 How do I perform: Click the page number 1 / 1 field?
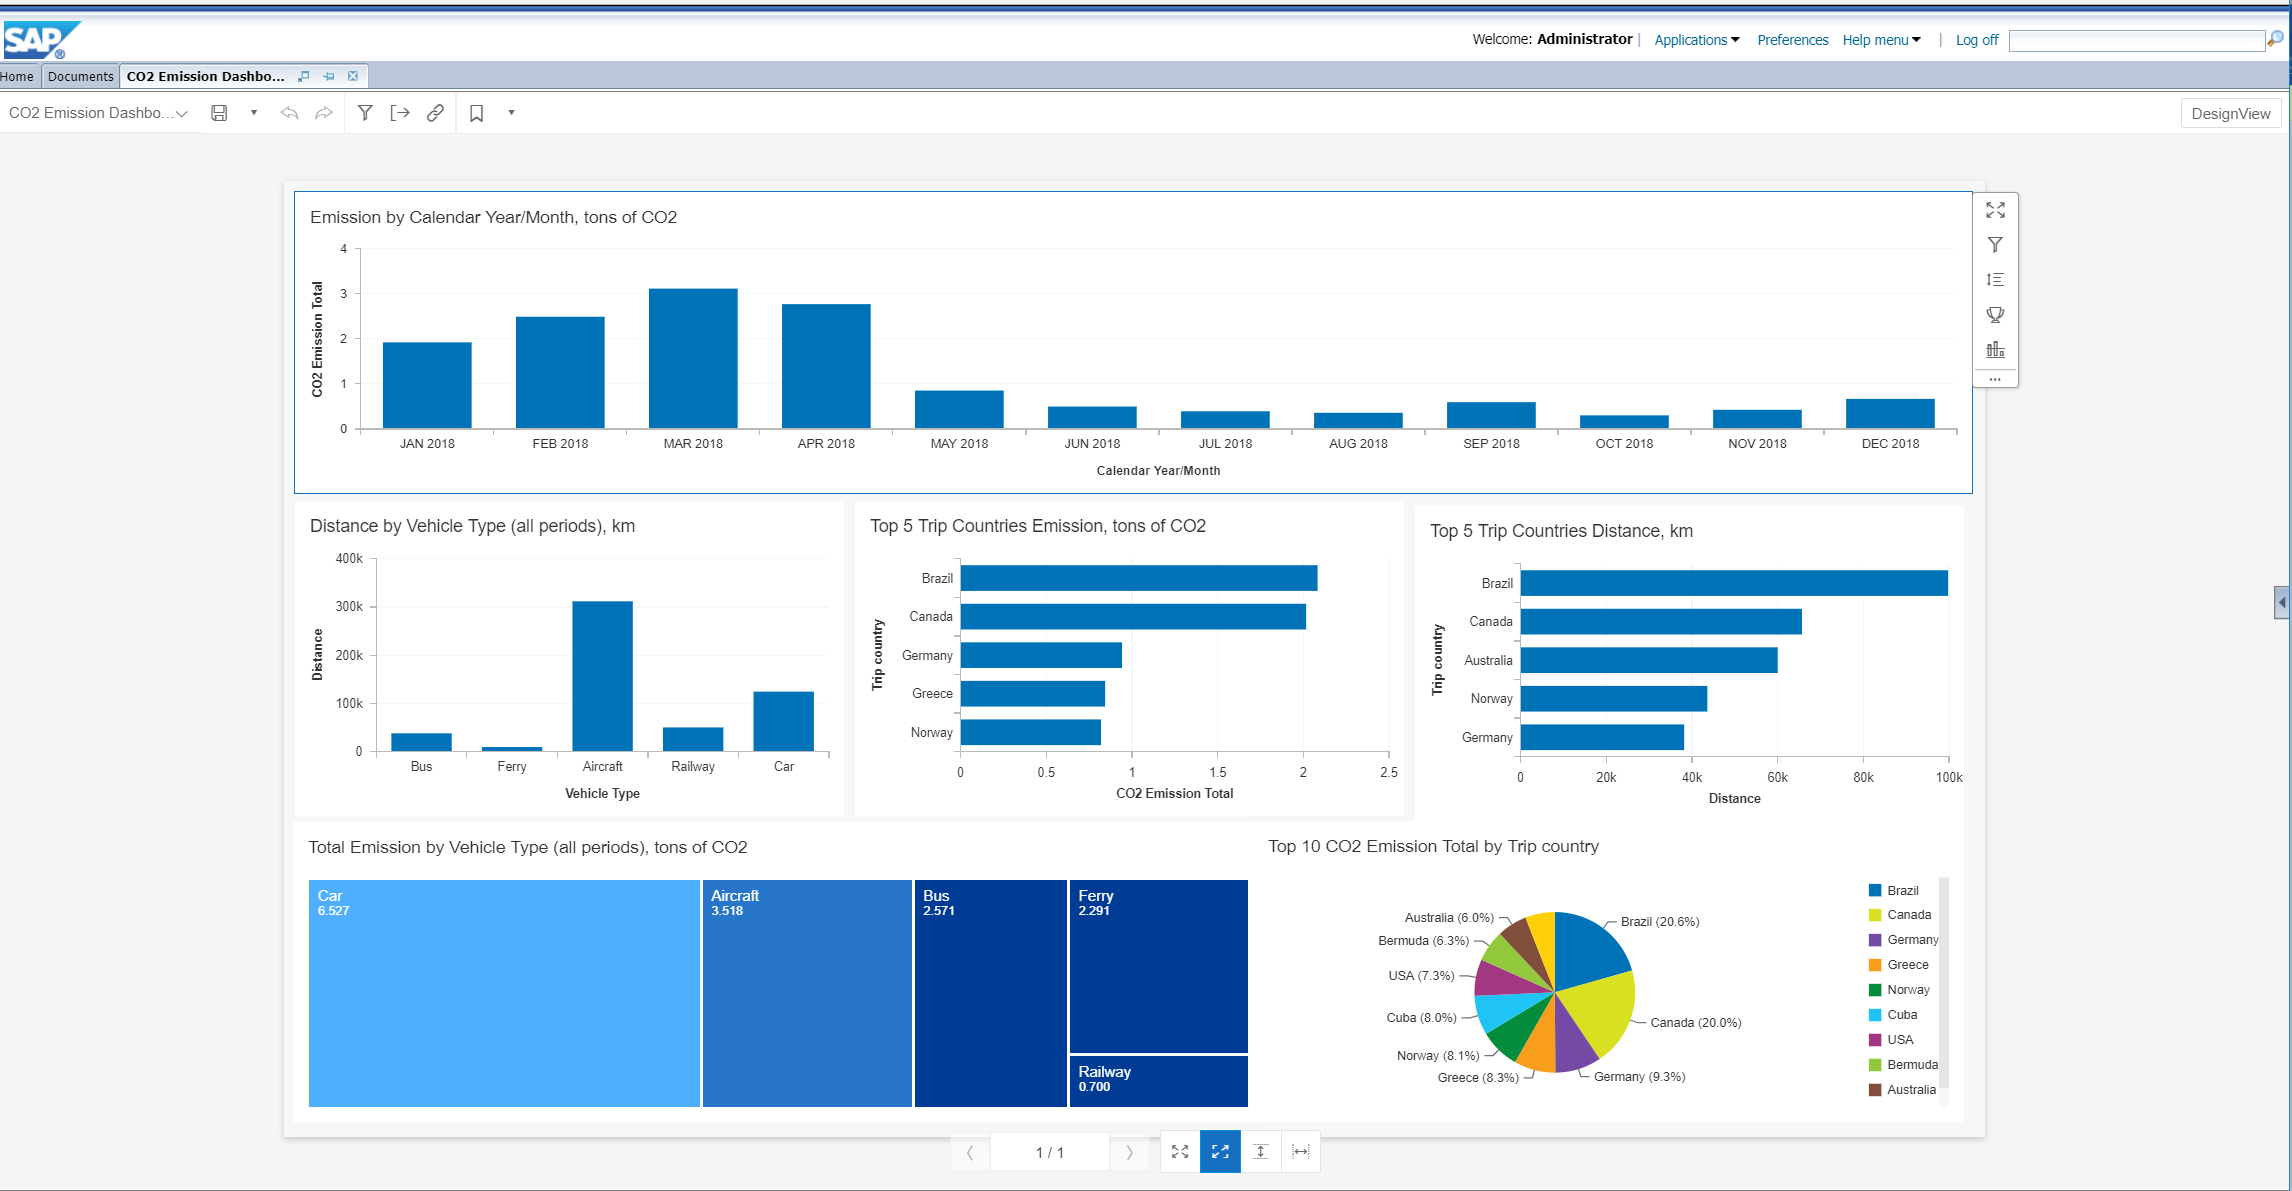1049,1152
